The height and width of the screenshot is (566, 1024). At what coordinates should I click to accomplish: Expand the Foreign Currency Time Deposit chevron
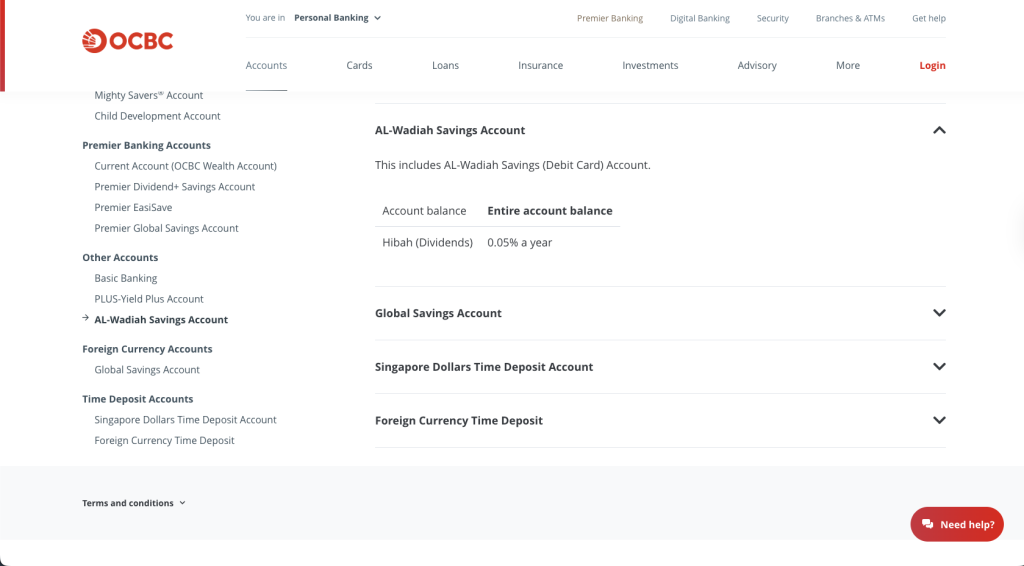[939, 420]
